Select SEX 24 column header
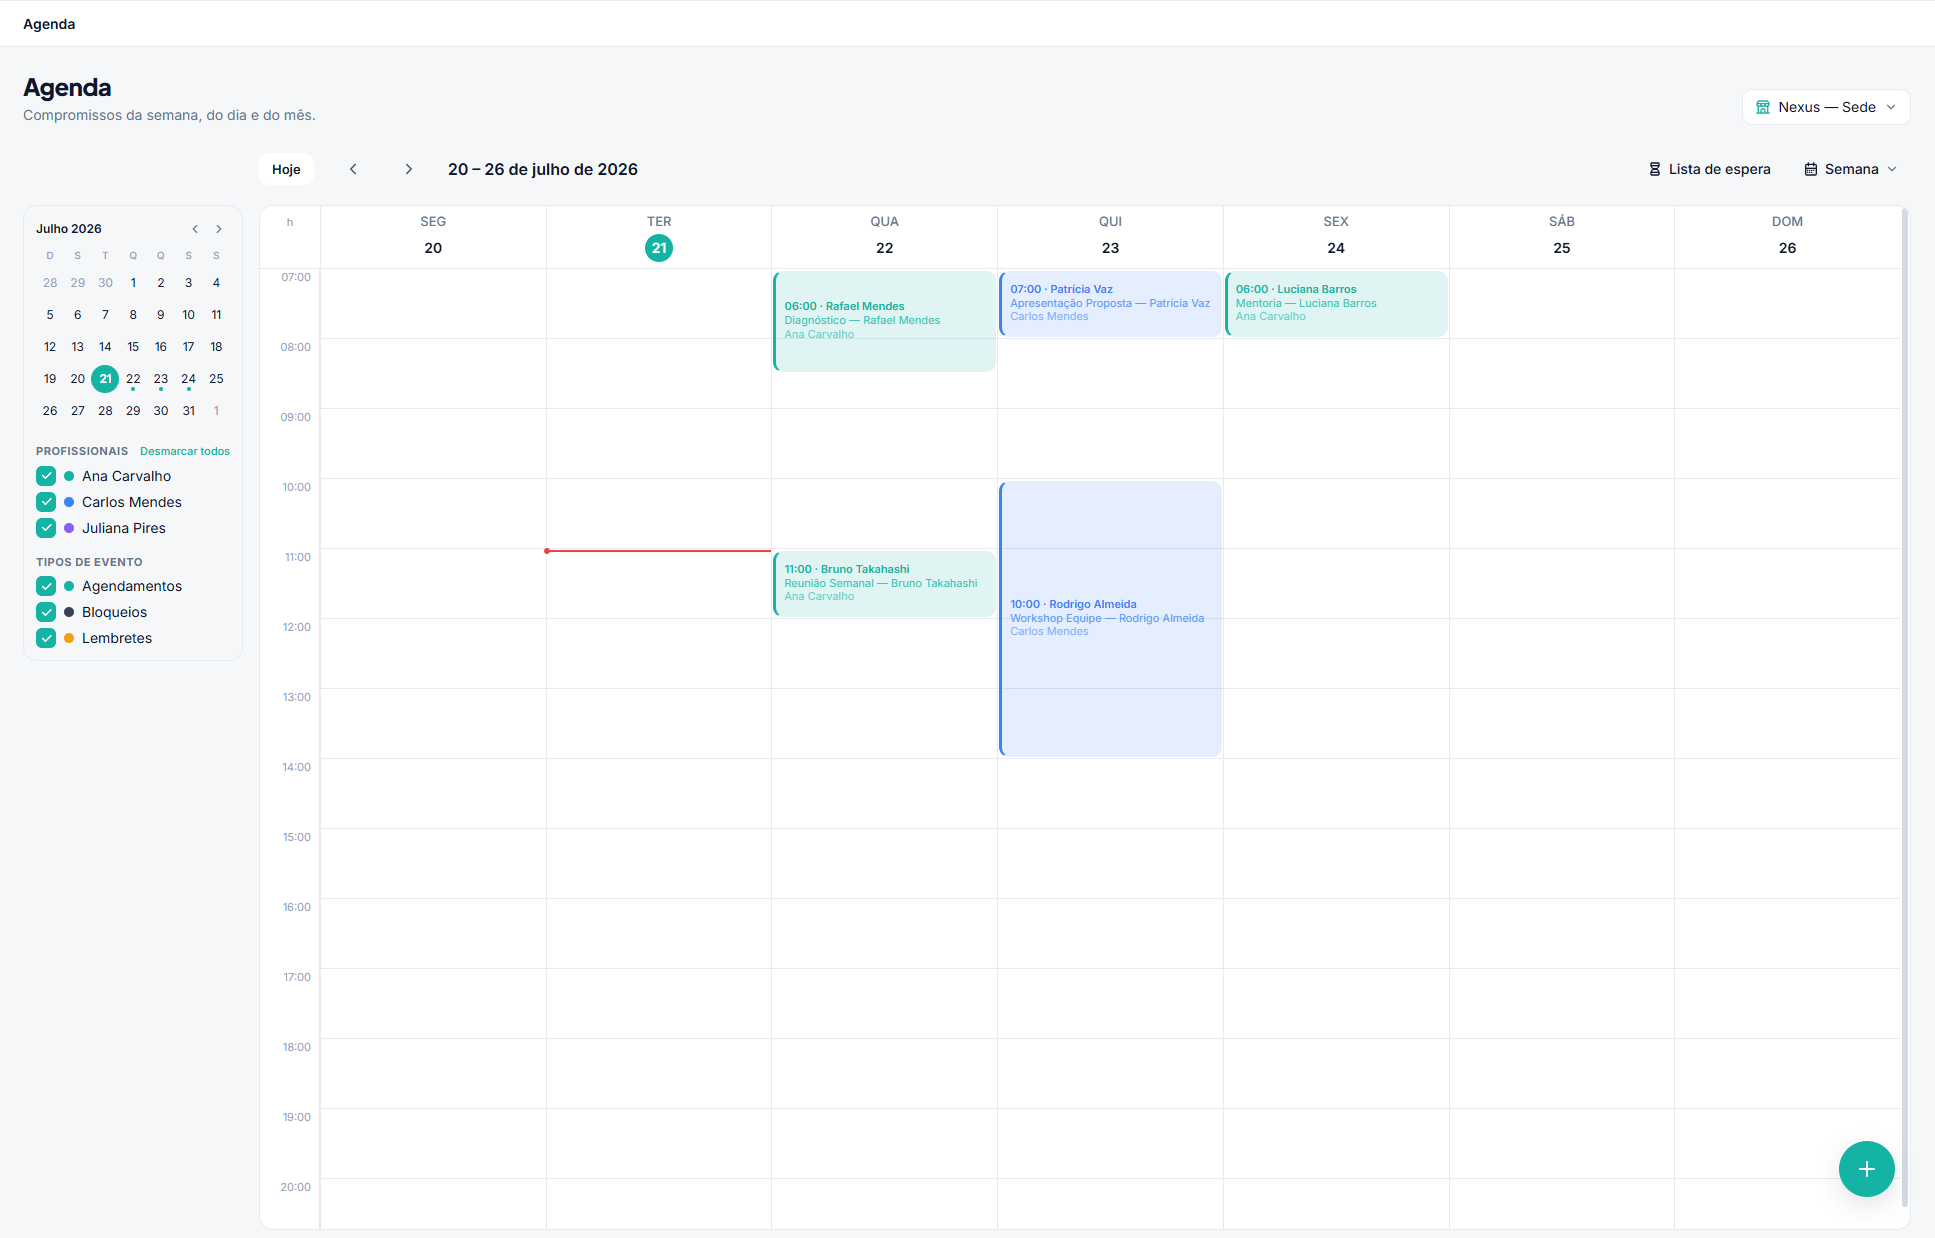The image size is (1935, 1238). click(1336, 236)
